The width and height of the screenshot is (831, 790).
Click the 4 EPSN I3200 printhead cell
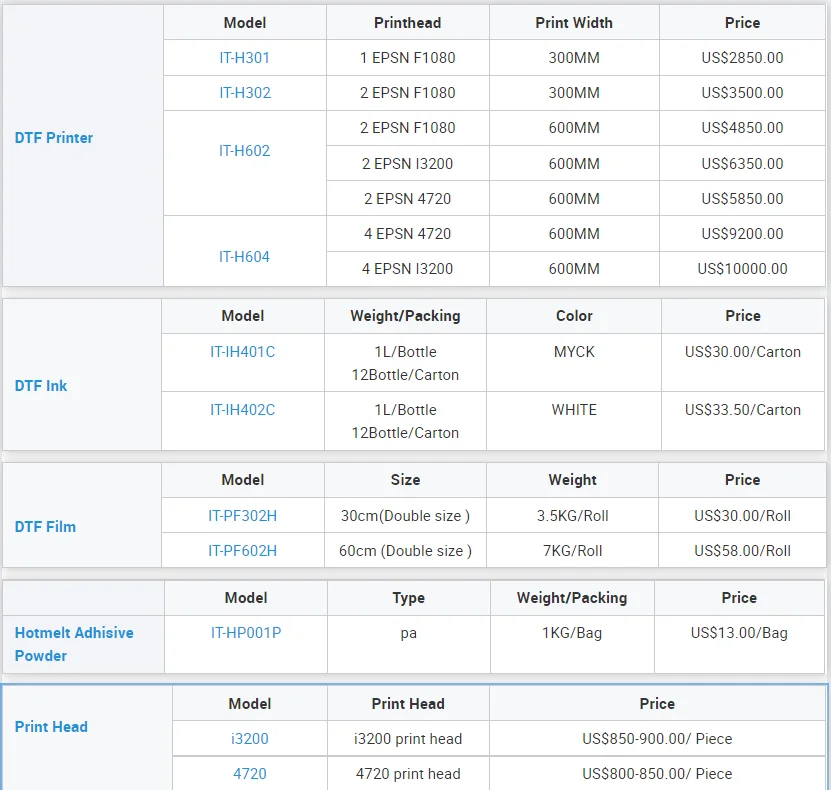(408, 269)
